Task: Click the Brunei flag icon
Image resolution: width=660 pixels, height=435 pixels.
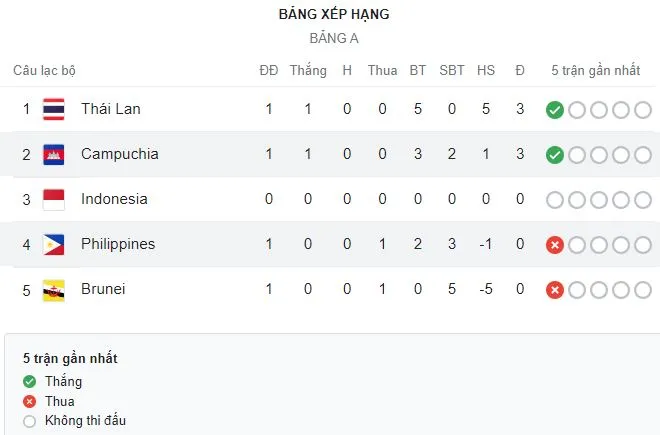Action: [54, 289]
